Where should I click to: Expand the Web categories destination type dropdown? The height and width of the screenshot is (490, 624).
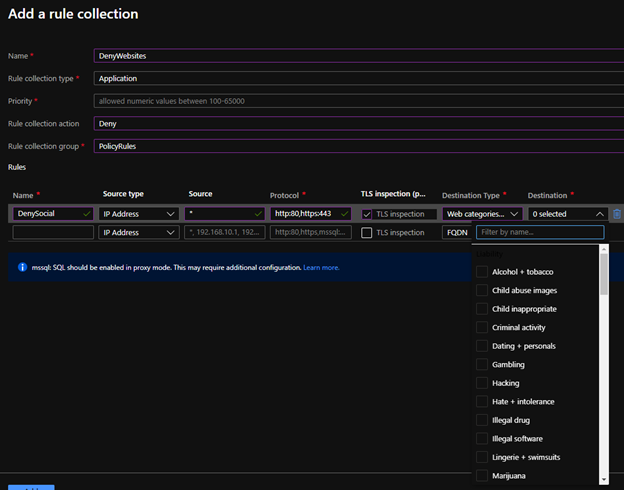(482, 214)
